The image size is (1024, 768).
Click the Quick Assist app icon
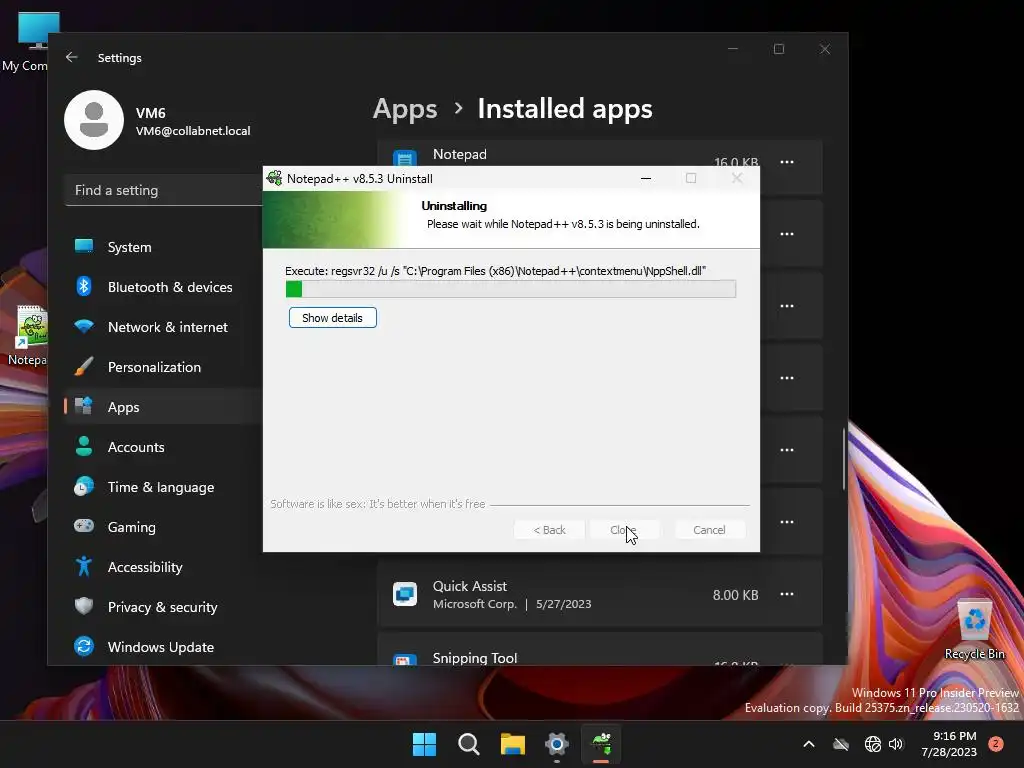[405, 594]
